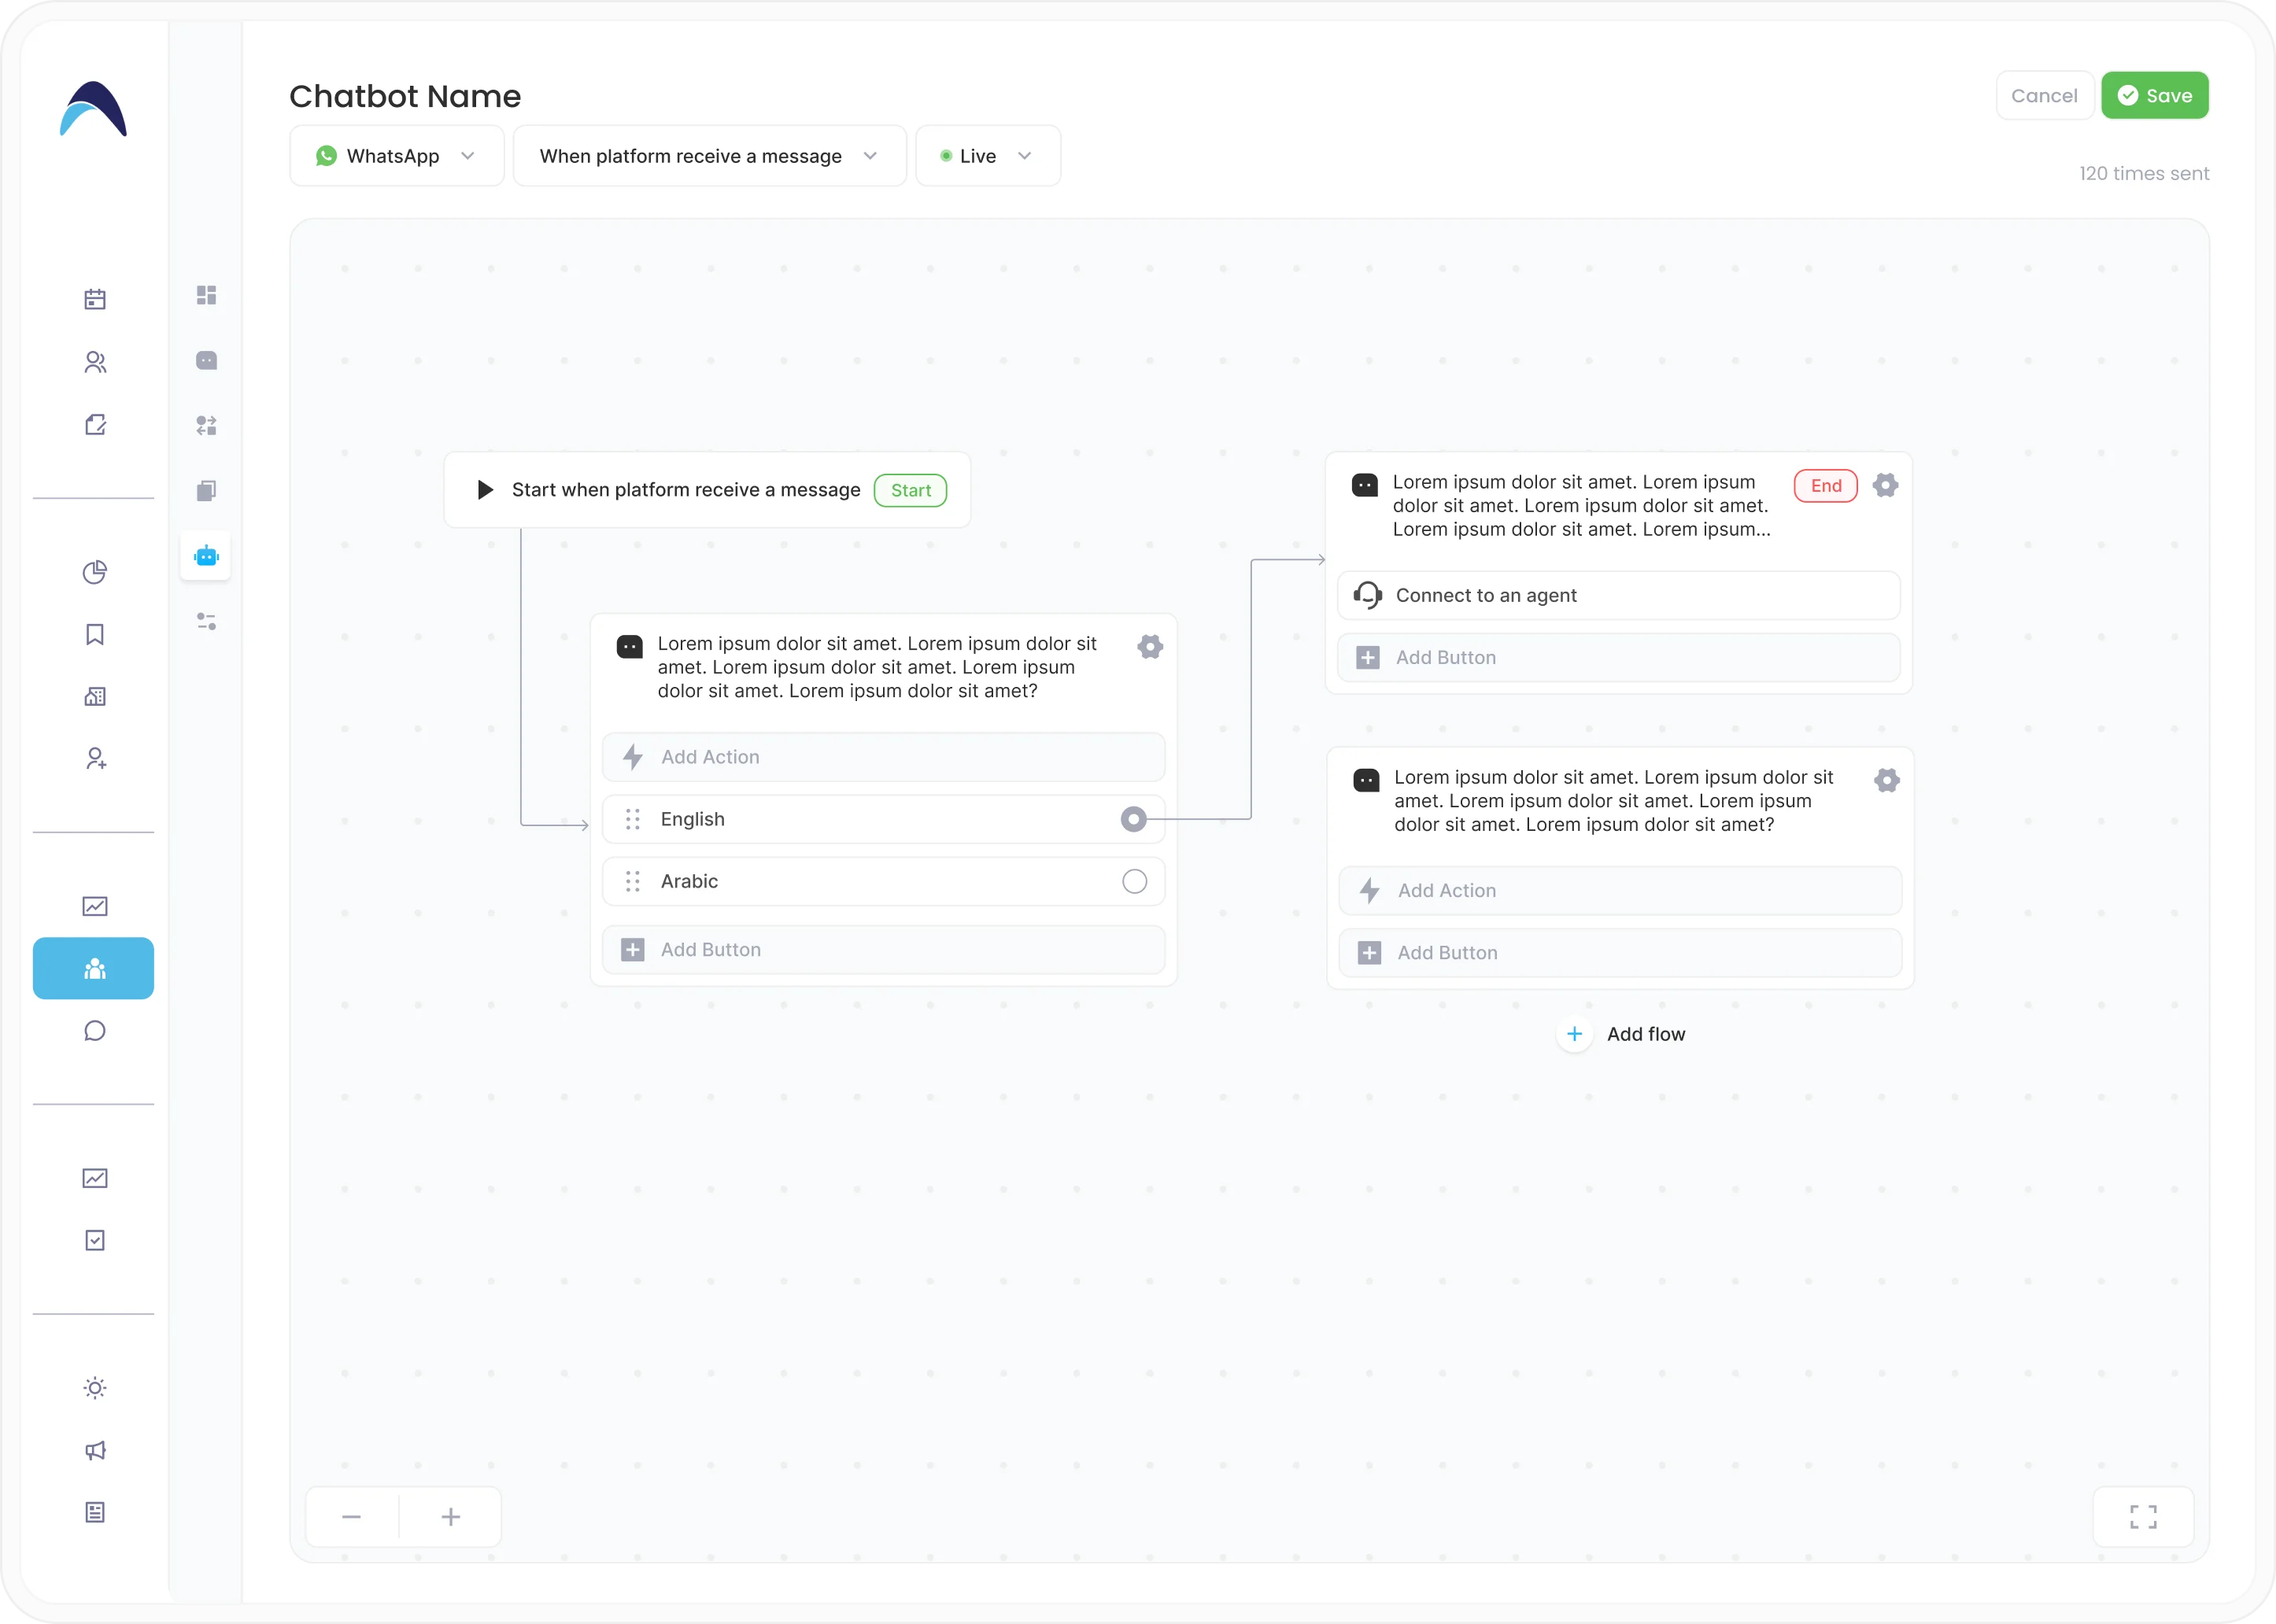Open the copy templates icon in secondary sidebar
The width and height of the screenshot is (2276, 1624).
click(x=207, y=491)
